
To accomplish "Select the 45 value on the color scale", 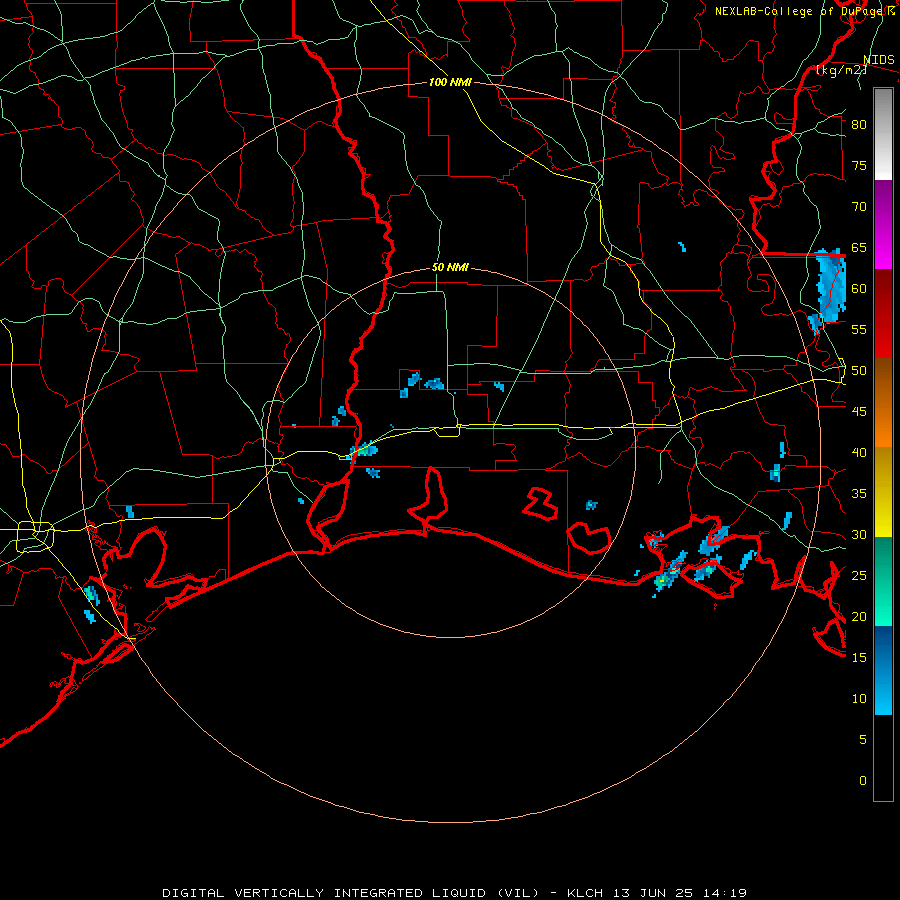I will [x=859, y=412].
